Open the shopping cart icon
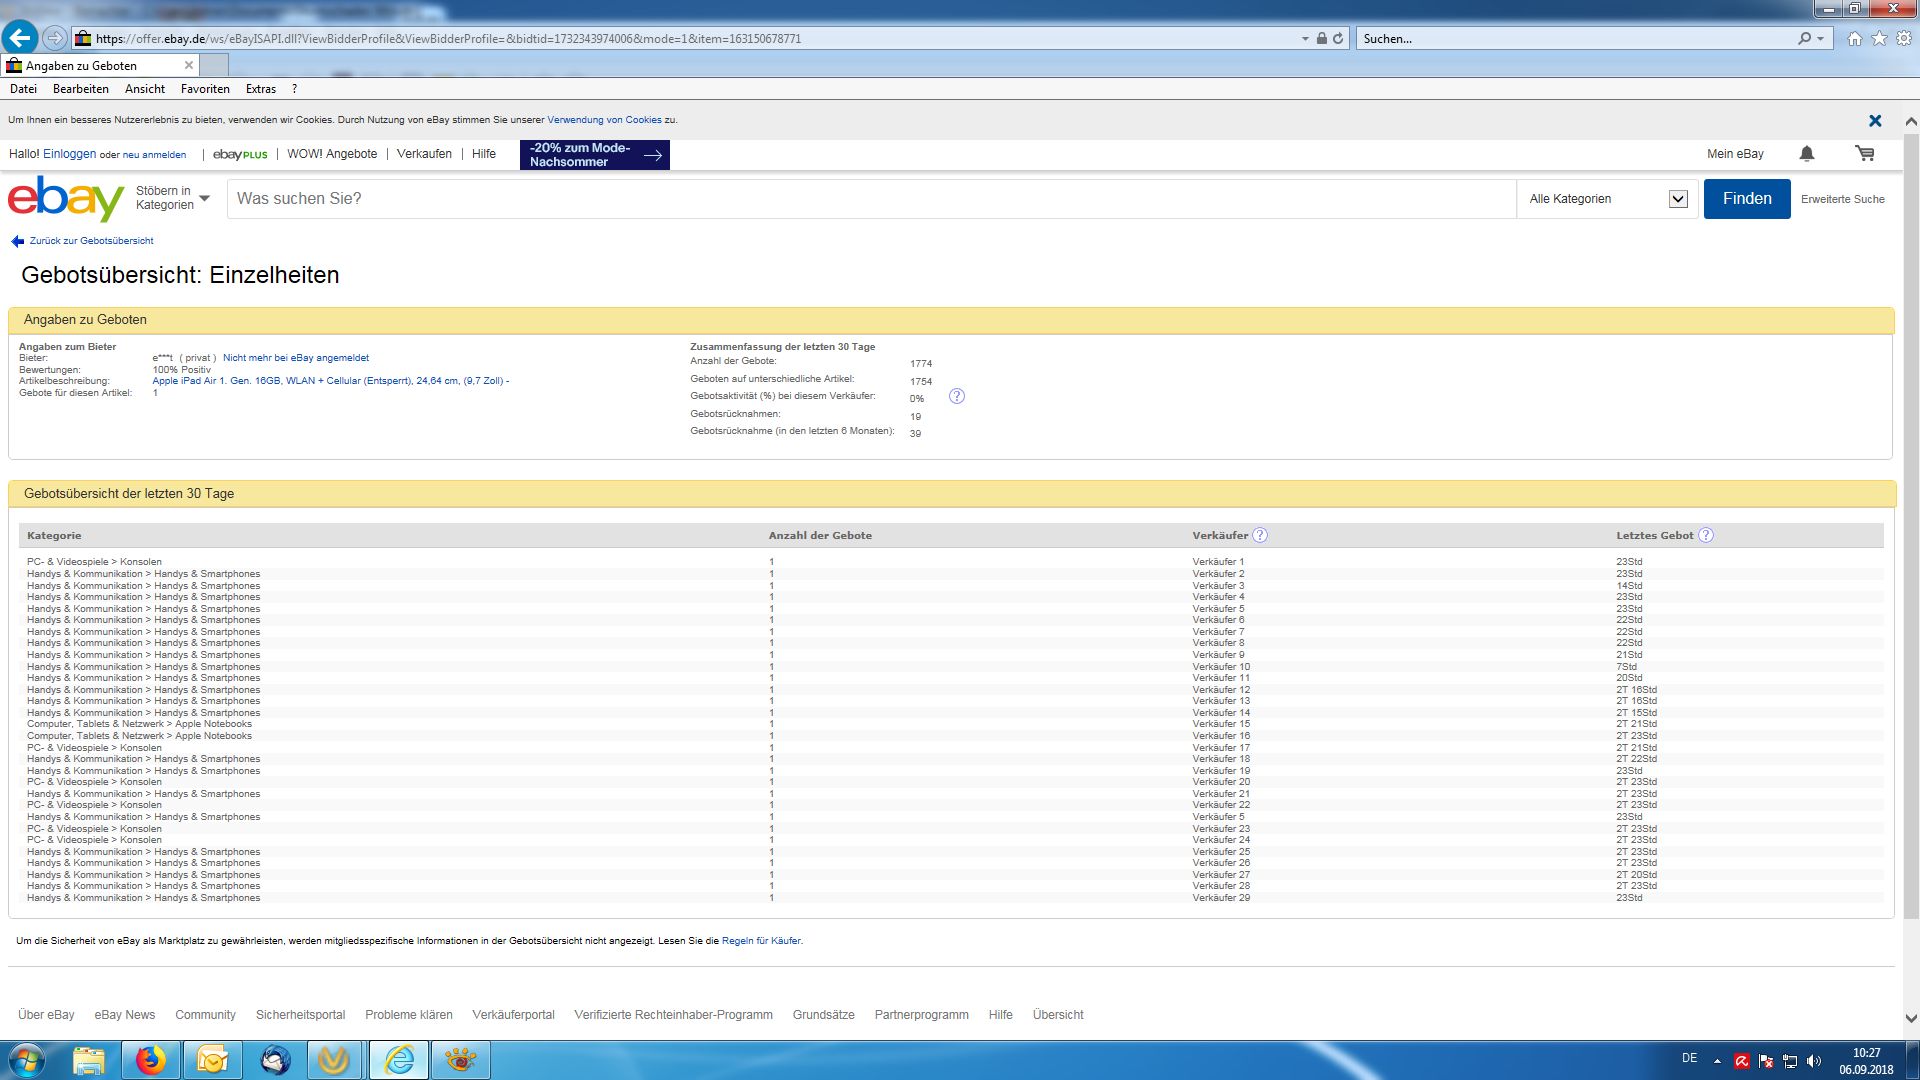Screen dimensions: 1920x1080 1864,154
